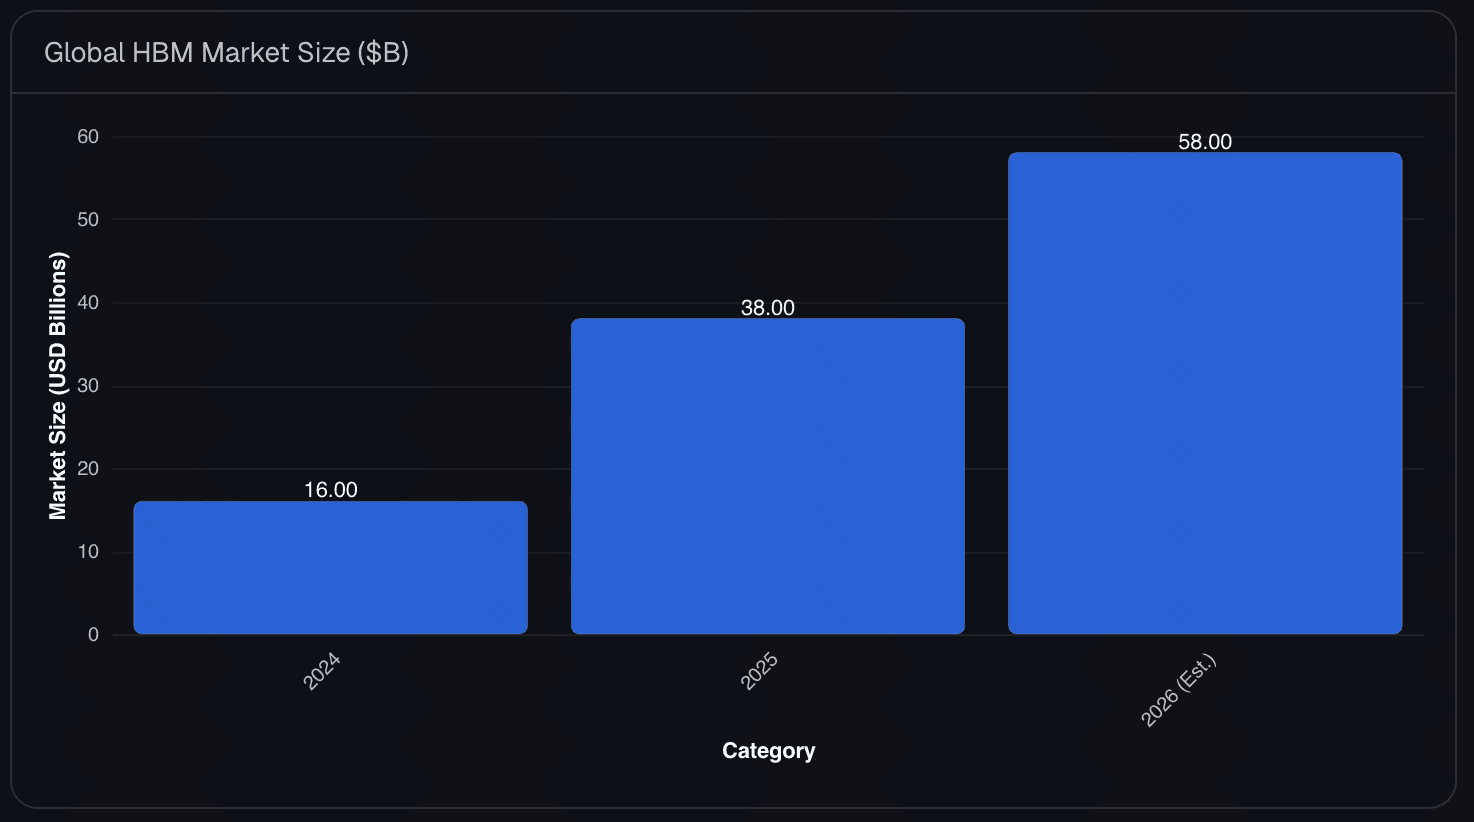Viewport: 1474px width, 822px height.
Task: Click the 0 y-axis tick label
Action: 93,635
